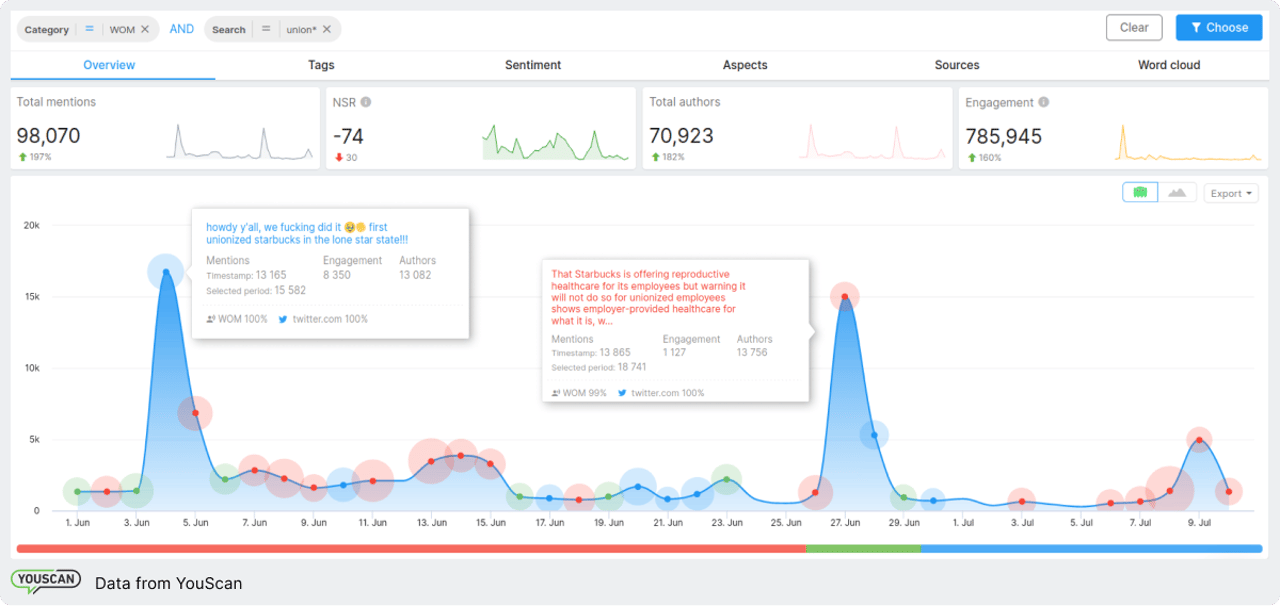Switch to area chart view
1280x606 pixels.
click(x=1177, y=193)
